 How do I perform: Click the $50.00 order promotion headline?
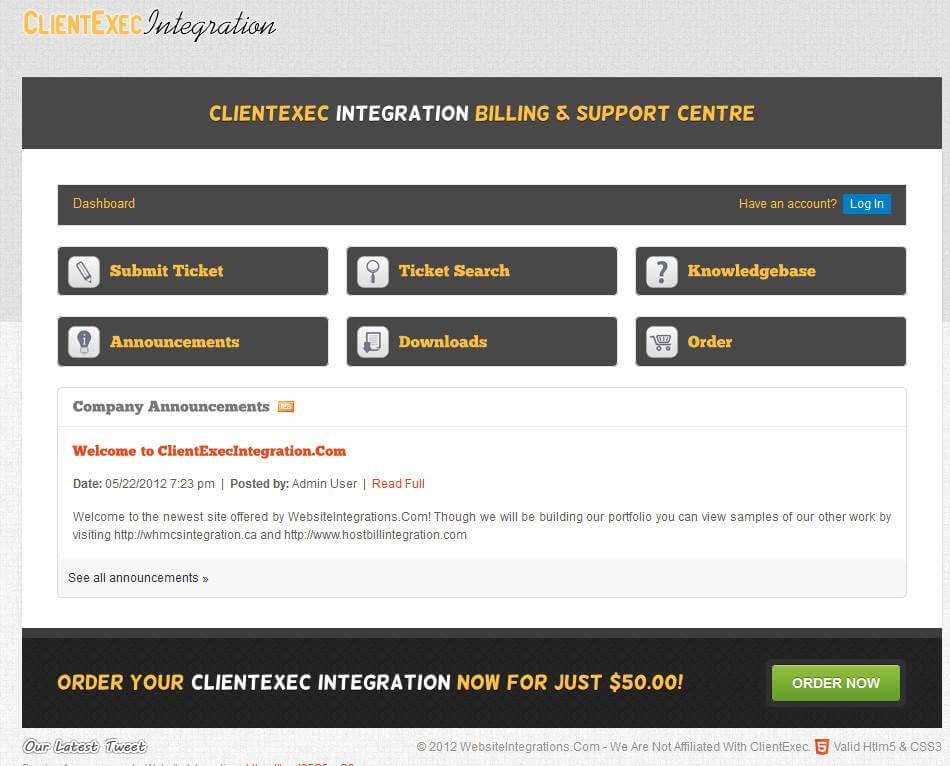[370, 682]
